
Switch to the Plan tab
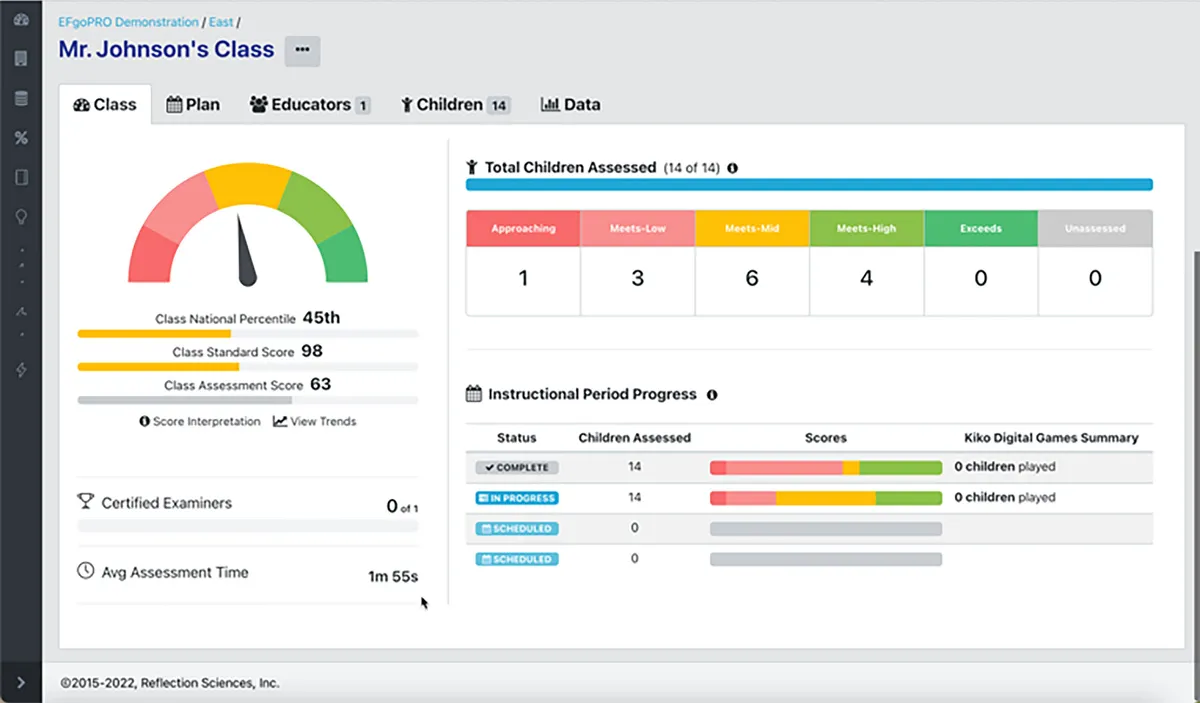point(193,105)
